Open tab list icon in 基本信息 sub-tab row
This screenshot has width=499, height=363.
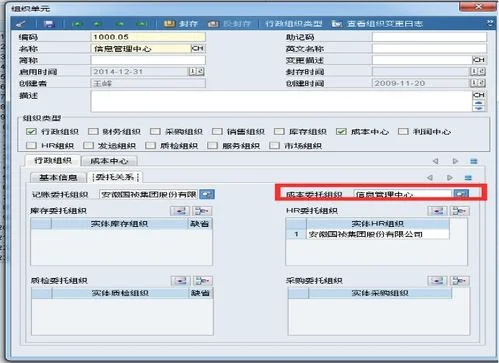click(x=468, y=177)
